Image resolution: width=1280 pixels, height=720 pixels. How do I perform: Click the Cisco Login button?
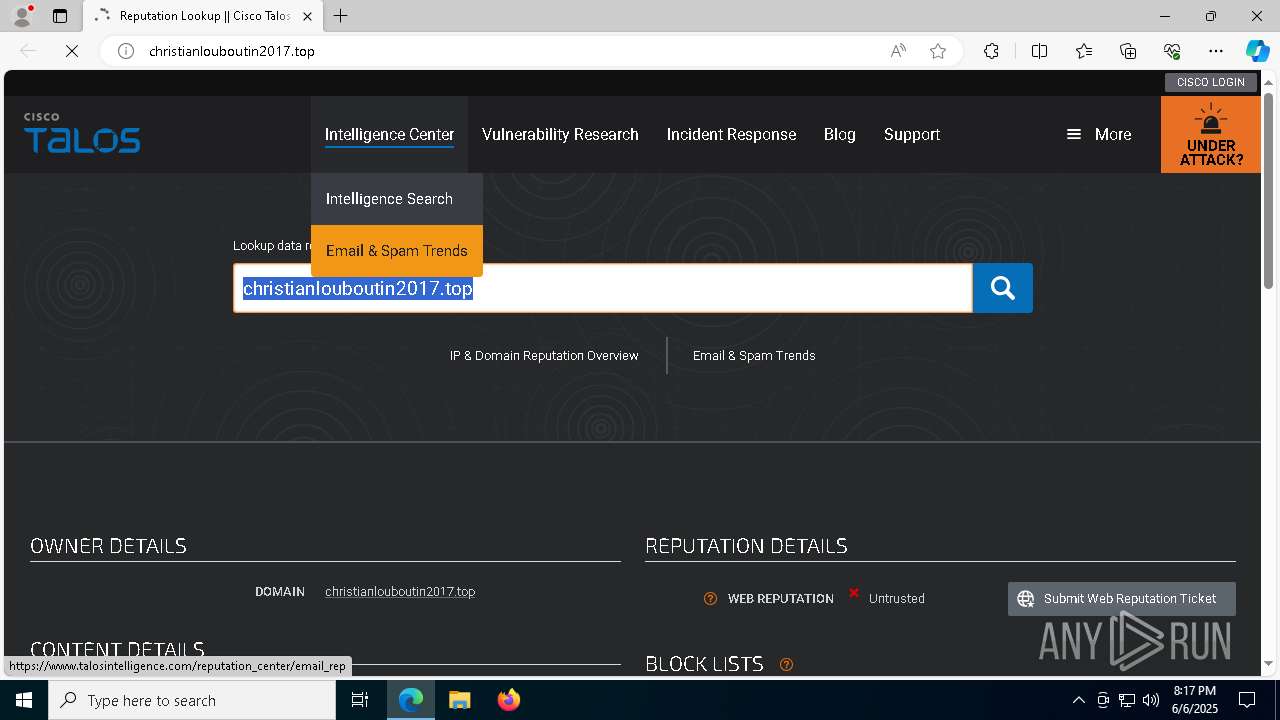[x=1211, y=82]
